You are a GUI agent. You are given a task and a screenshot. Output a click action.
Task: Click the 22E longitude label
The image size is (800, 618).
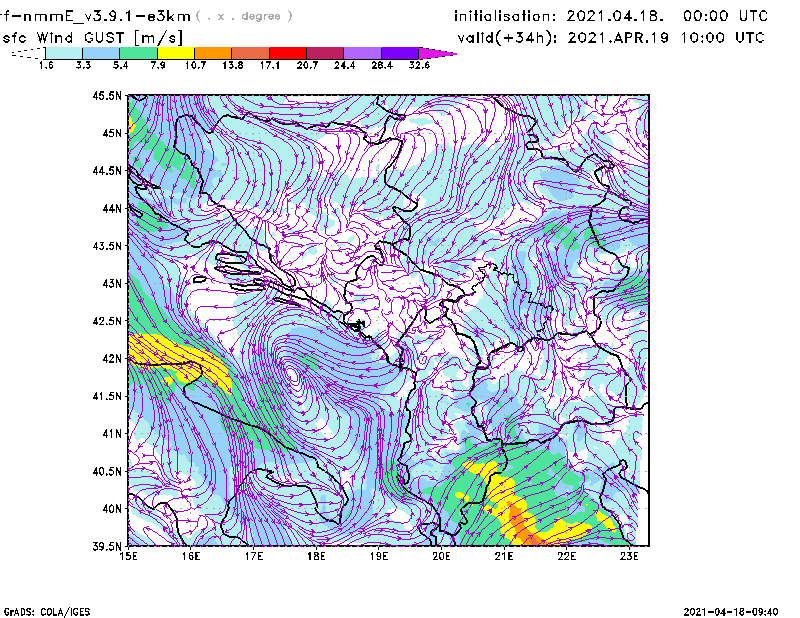pyautogui.click(x=566, y=556)
